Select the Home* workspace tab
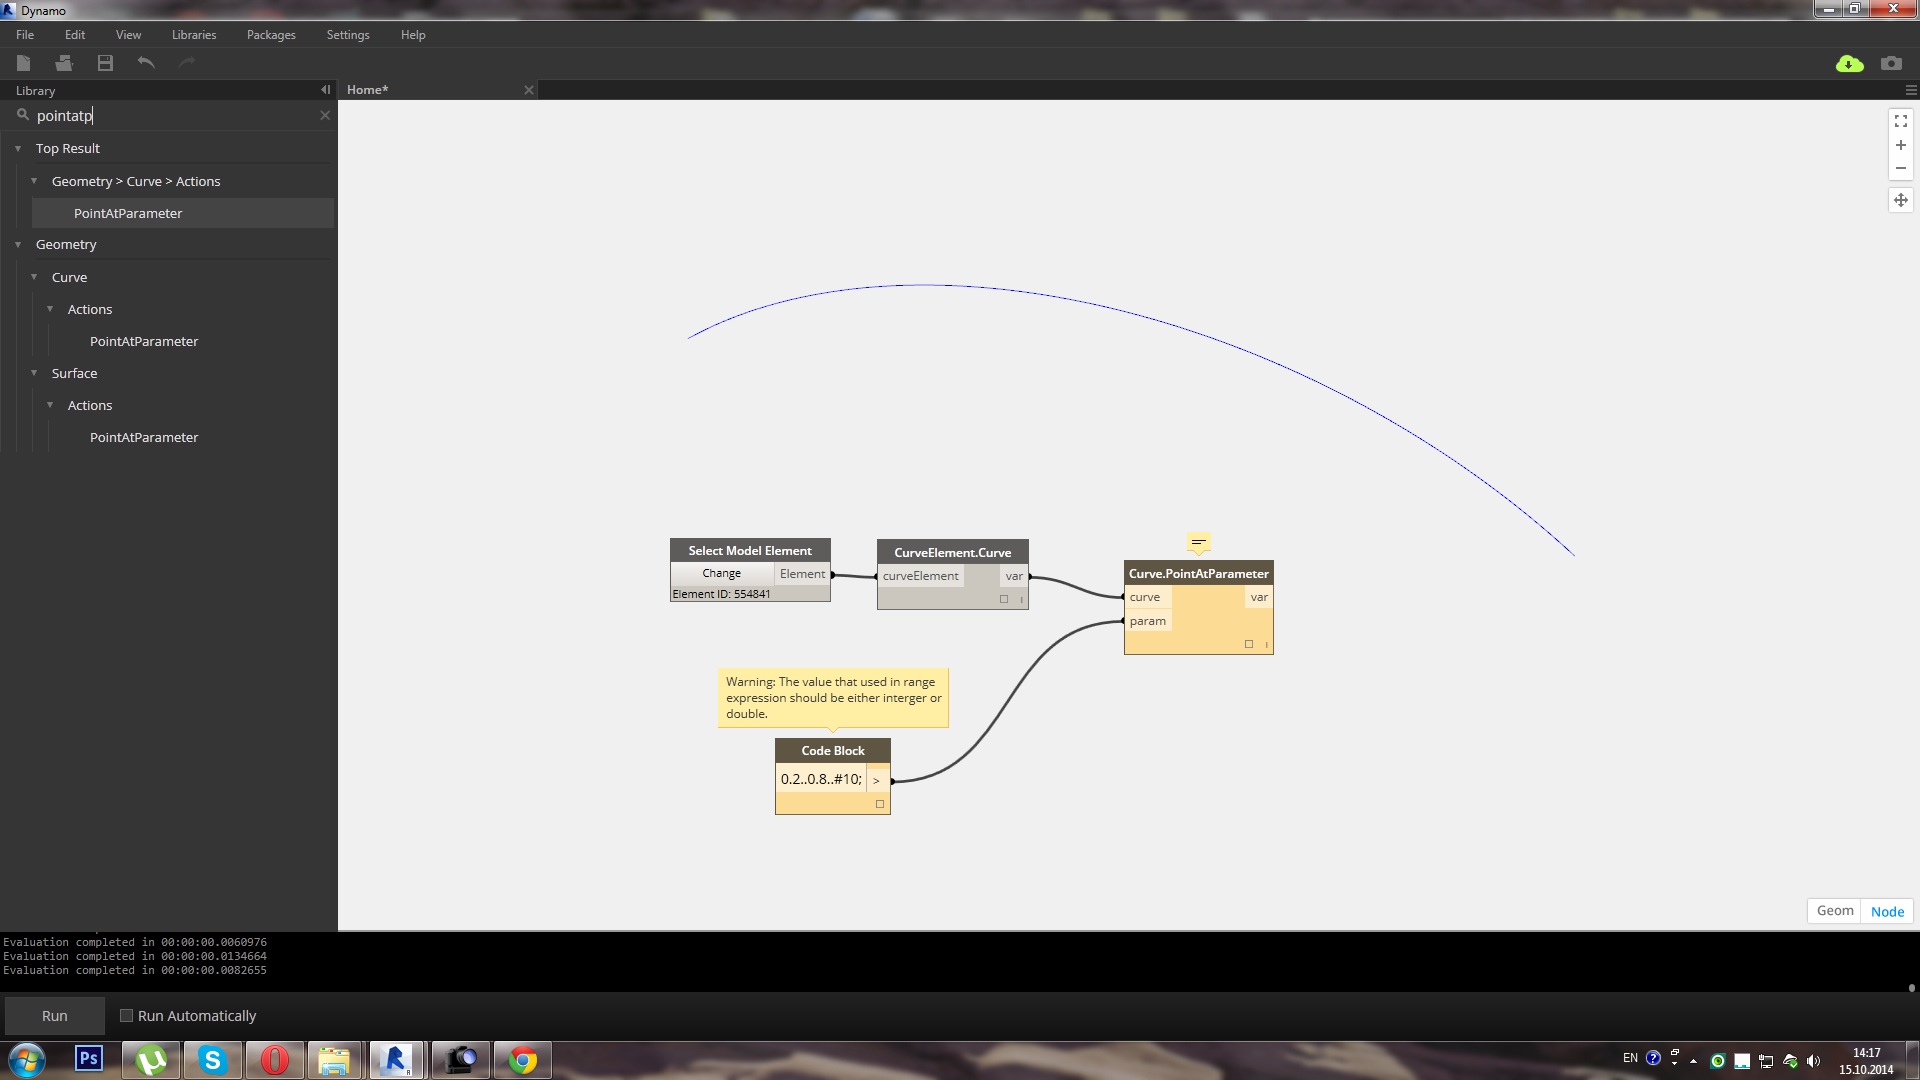The width and height of the screenshot is (1920, 1080). tap(366, 89)
